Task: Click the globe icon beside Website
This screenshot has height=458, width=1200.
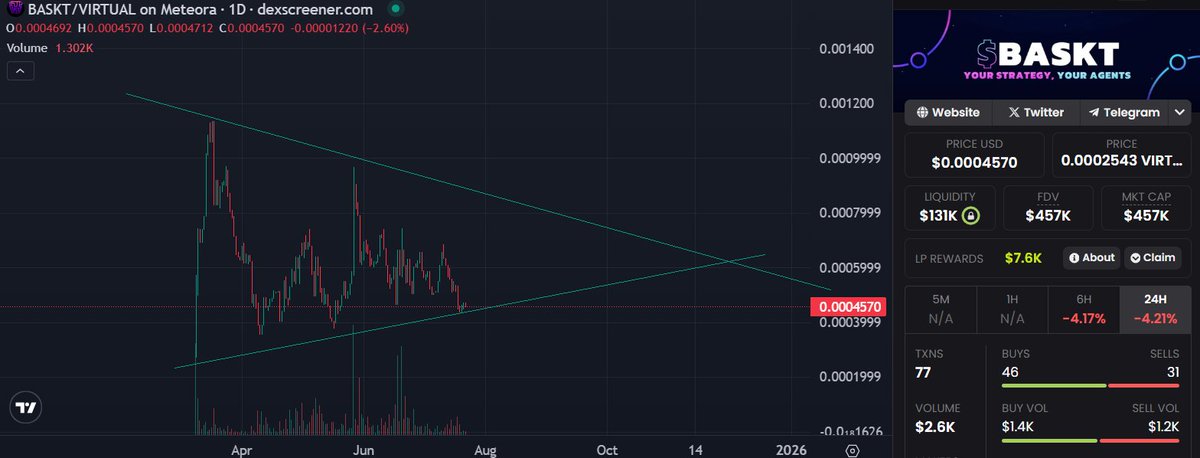Action: click(922, 113)
